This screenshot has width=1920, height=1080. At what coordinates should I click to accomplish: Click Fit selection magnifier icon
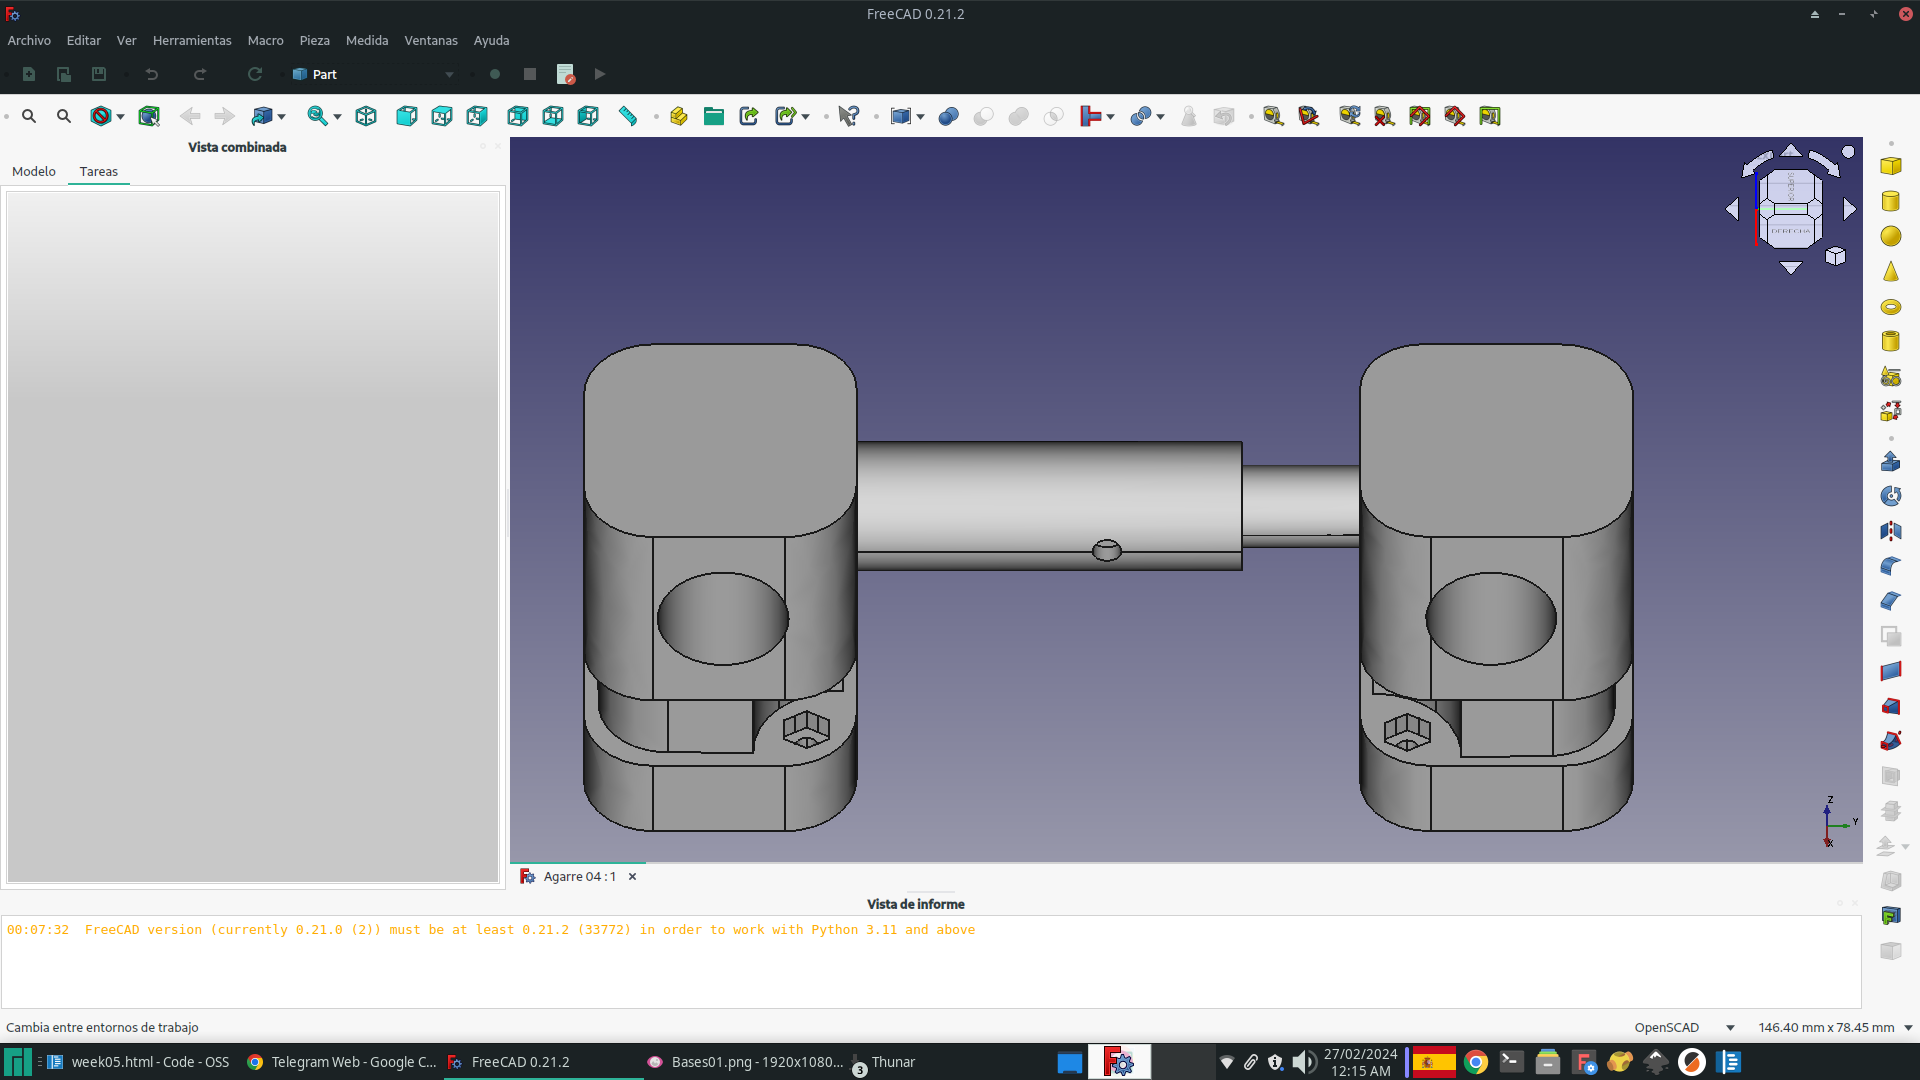coord(64,116)
